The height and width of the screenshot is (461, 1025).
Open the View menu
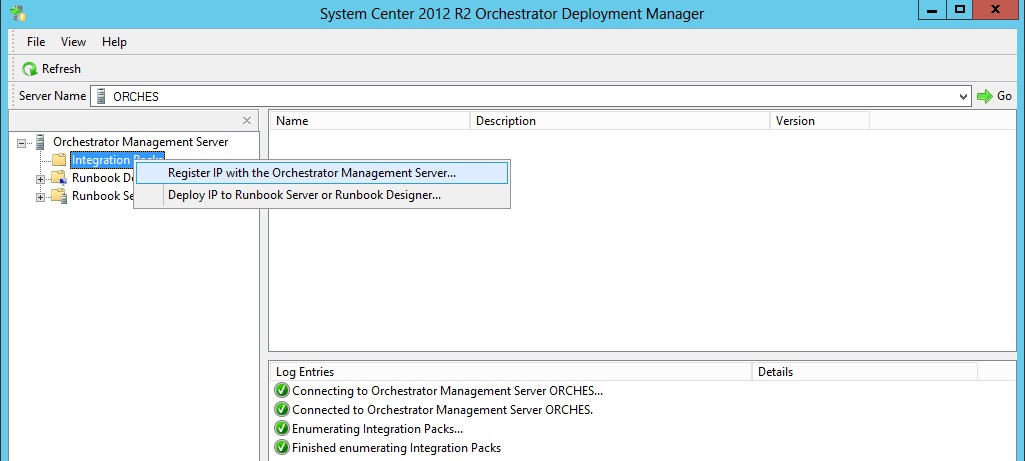73,42
